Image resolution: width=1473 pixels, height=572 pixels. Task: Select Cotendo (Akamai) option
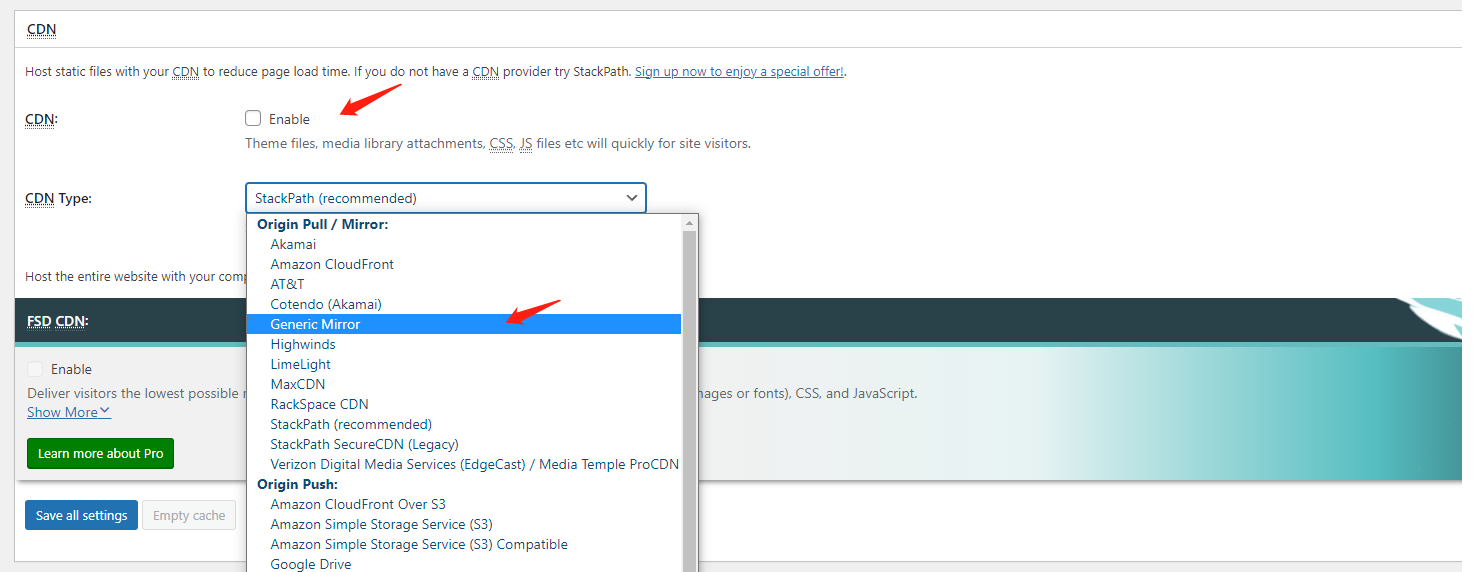464,304
